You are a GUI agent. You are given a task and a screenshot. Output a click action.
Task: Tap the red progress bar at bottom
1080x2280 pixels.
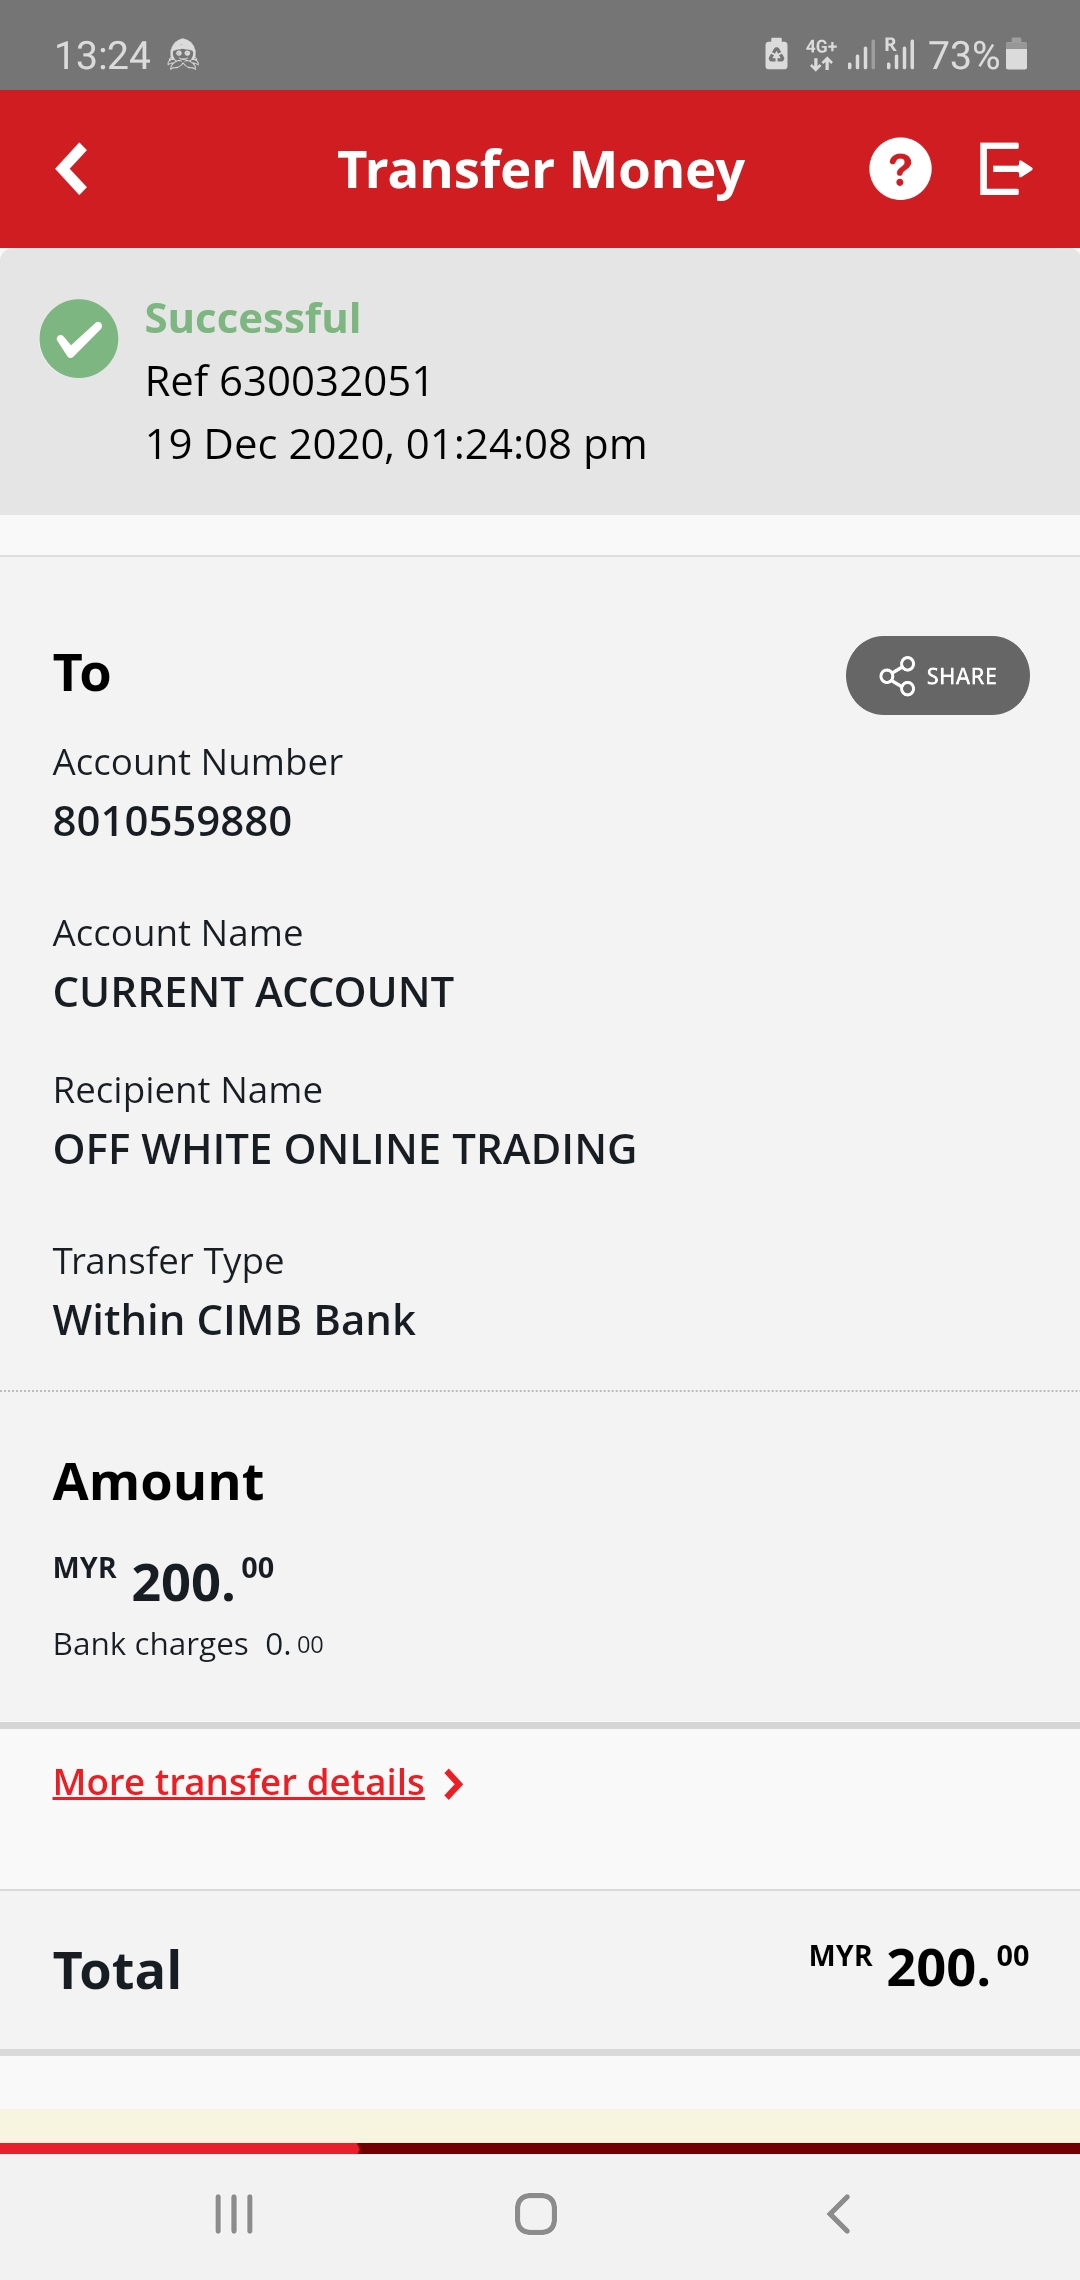(x=180, y=2148)
